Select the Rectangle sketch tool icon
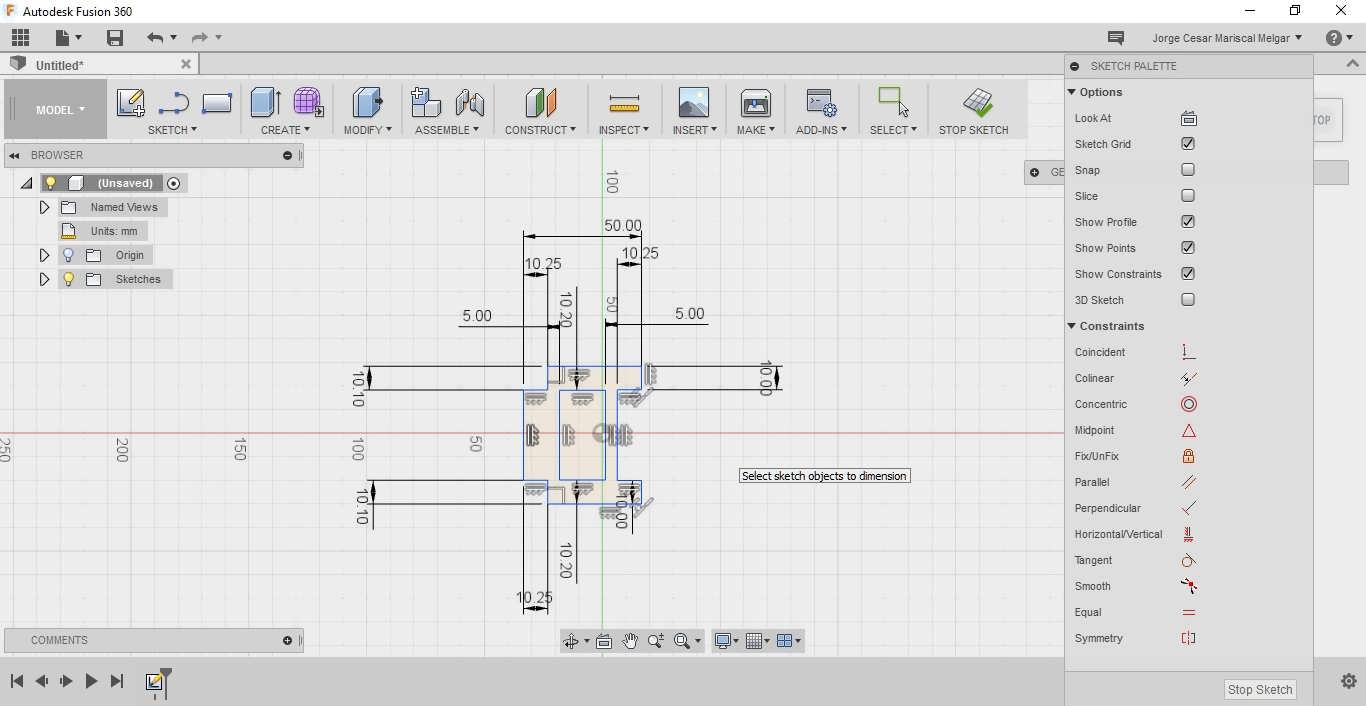This screenshot has width=1366, height=706. pyautogui.click(x=216, y=102)
